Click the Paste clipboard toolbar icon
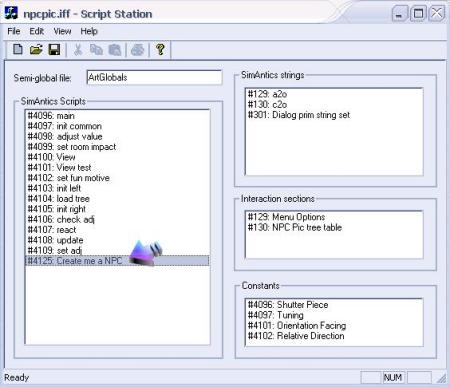450x387 pixels. (x=115, y=50)
